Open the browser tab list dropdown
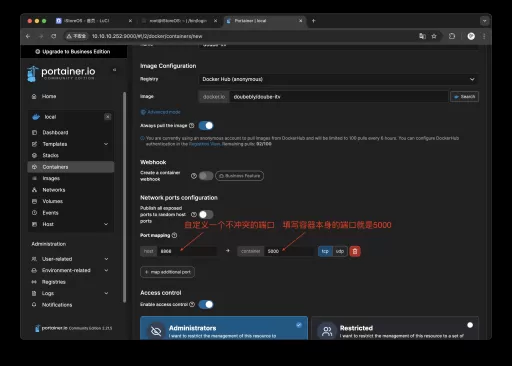The height and width of the screenshot is (366, 512). (484, 21)
